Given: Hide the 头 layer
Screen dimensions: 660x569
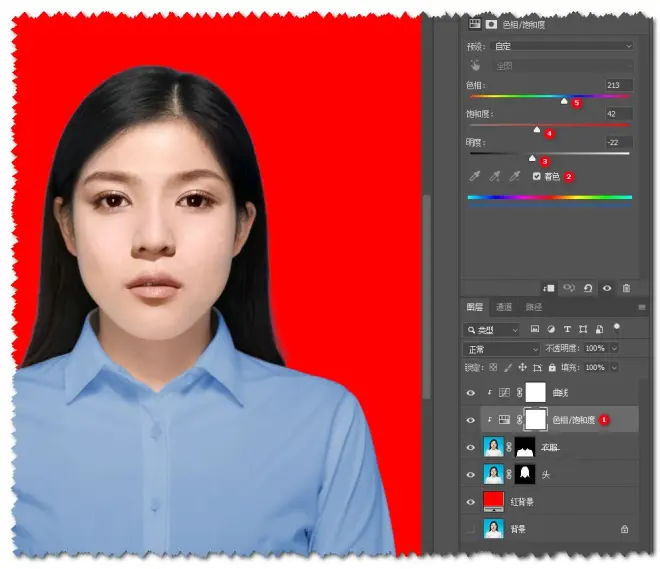Looking at the screenshot, I should (471, 475).
